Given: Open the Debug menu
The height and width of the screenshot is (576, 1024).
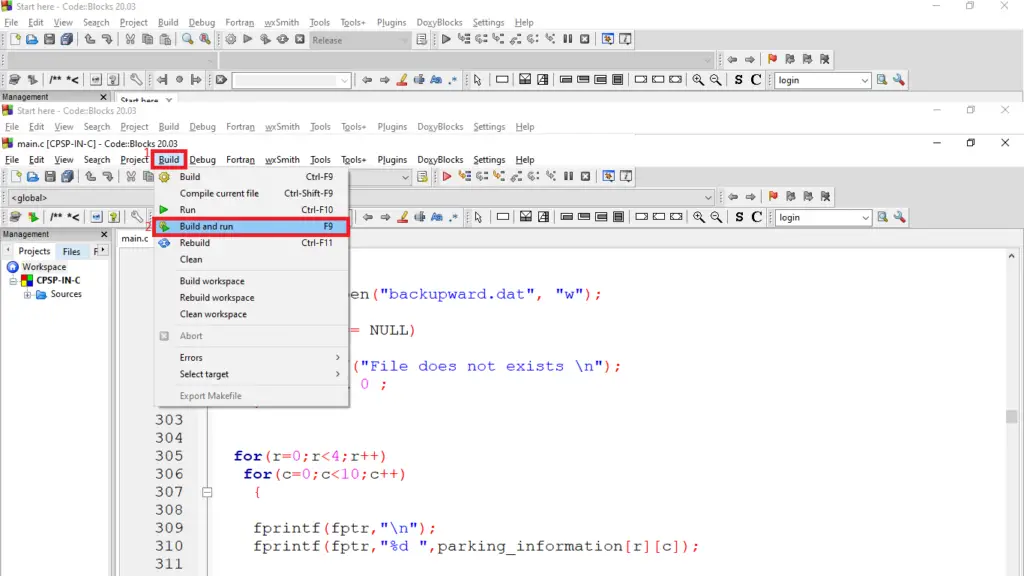Looking at the screenshot, I should [x=202, y=160].
